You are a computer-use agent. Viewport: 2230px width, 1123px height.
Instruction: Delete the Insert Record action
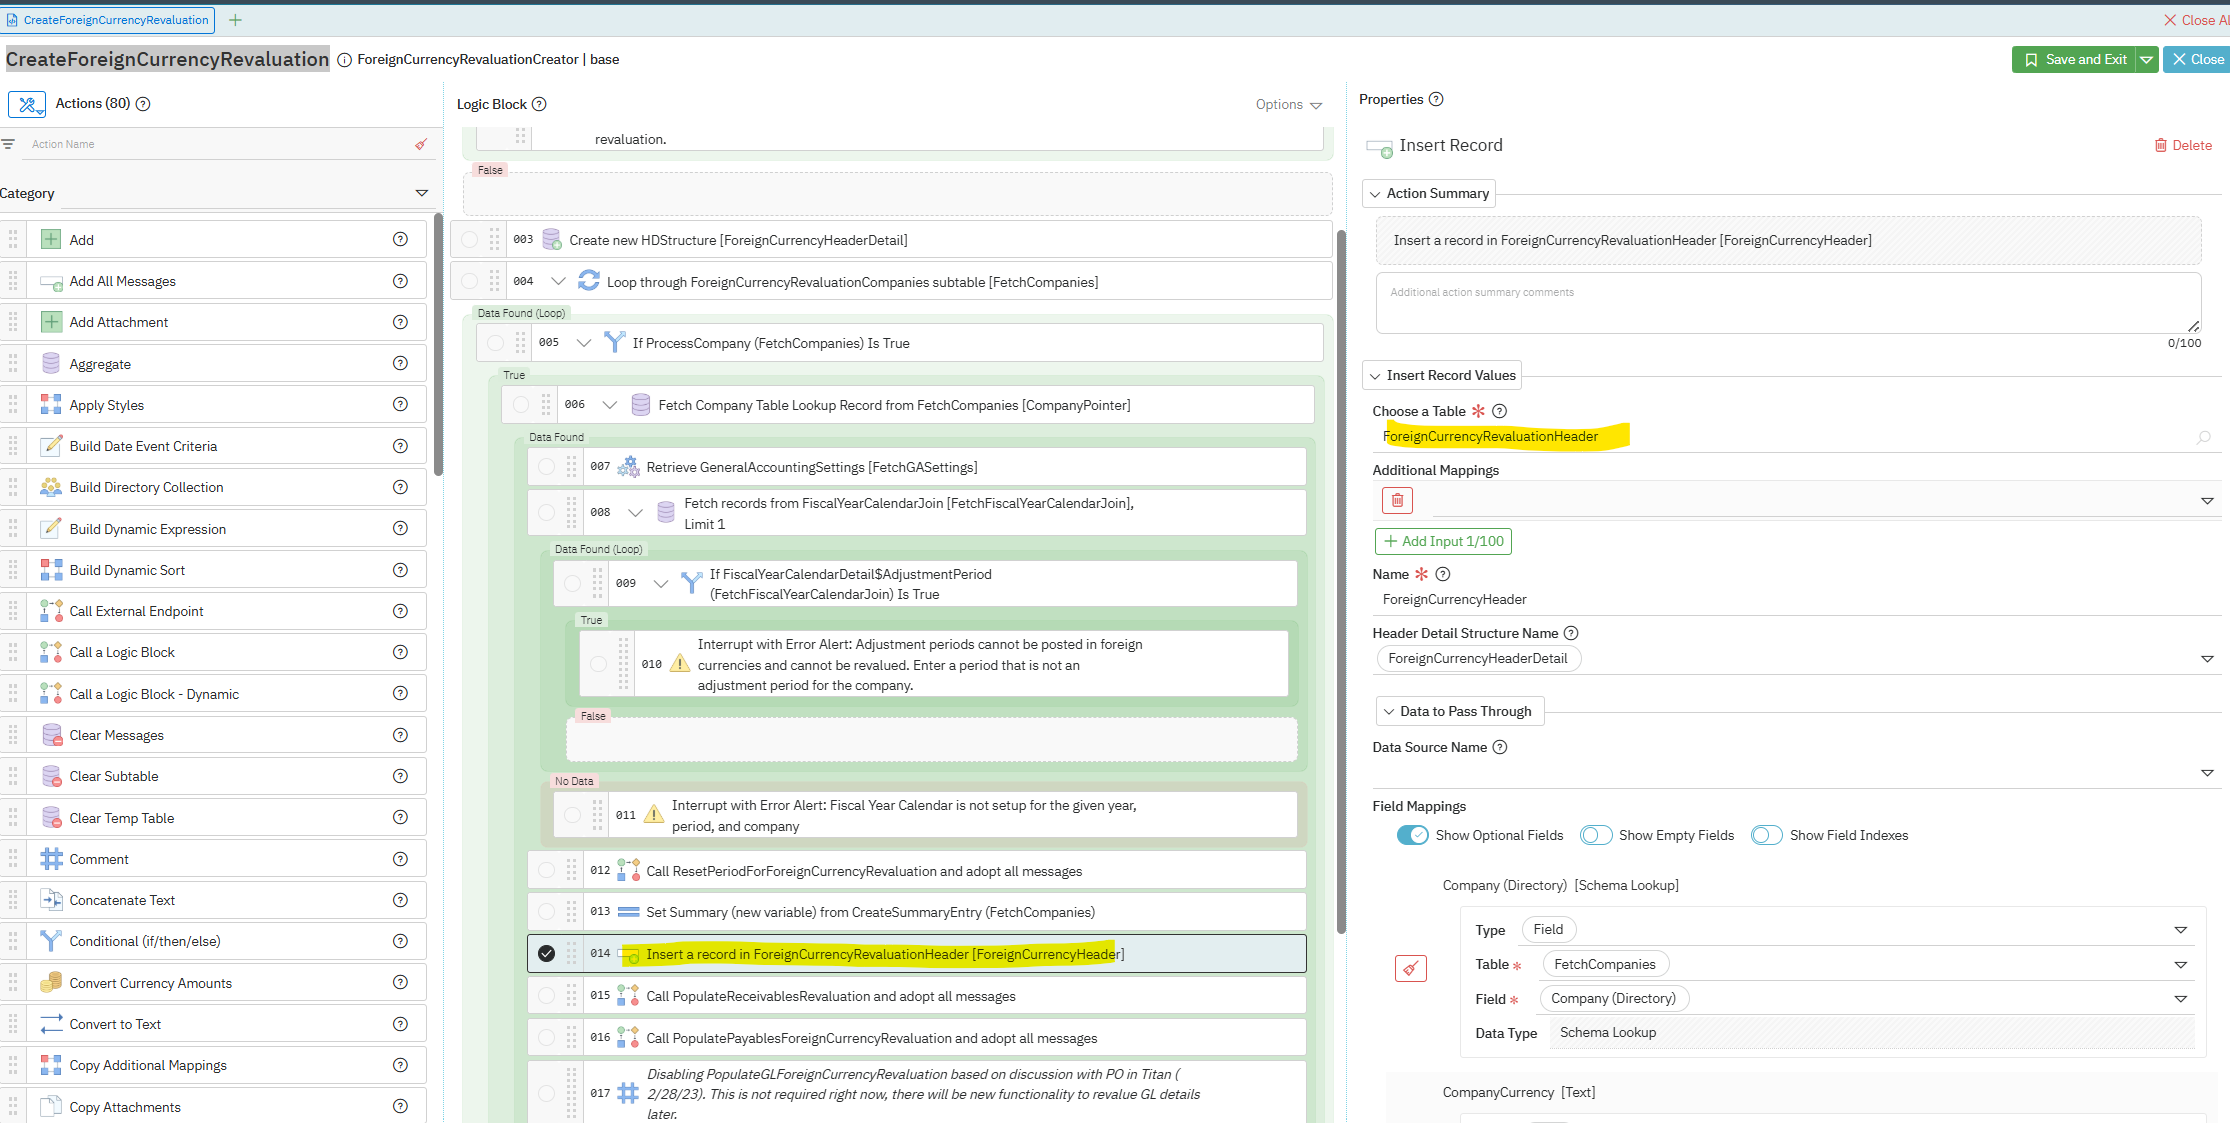click(x=2183, y=145)
